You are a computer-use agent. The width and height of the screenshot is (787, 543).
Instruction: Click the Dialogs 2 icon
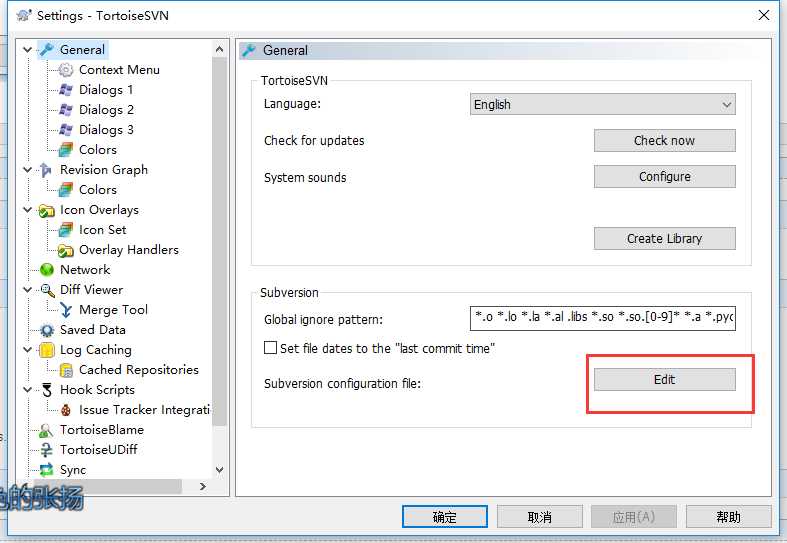click(66, 110)
